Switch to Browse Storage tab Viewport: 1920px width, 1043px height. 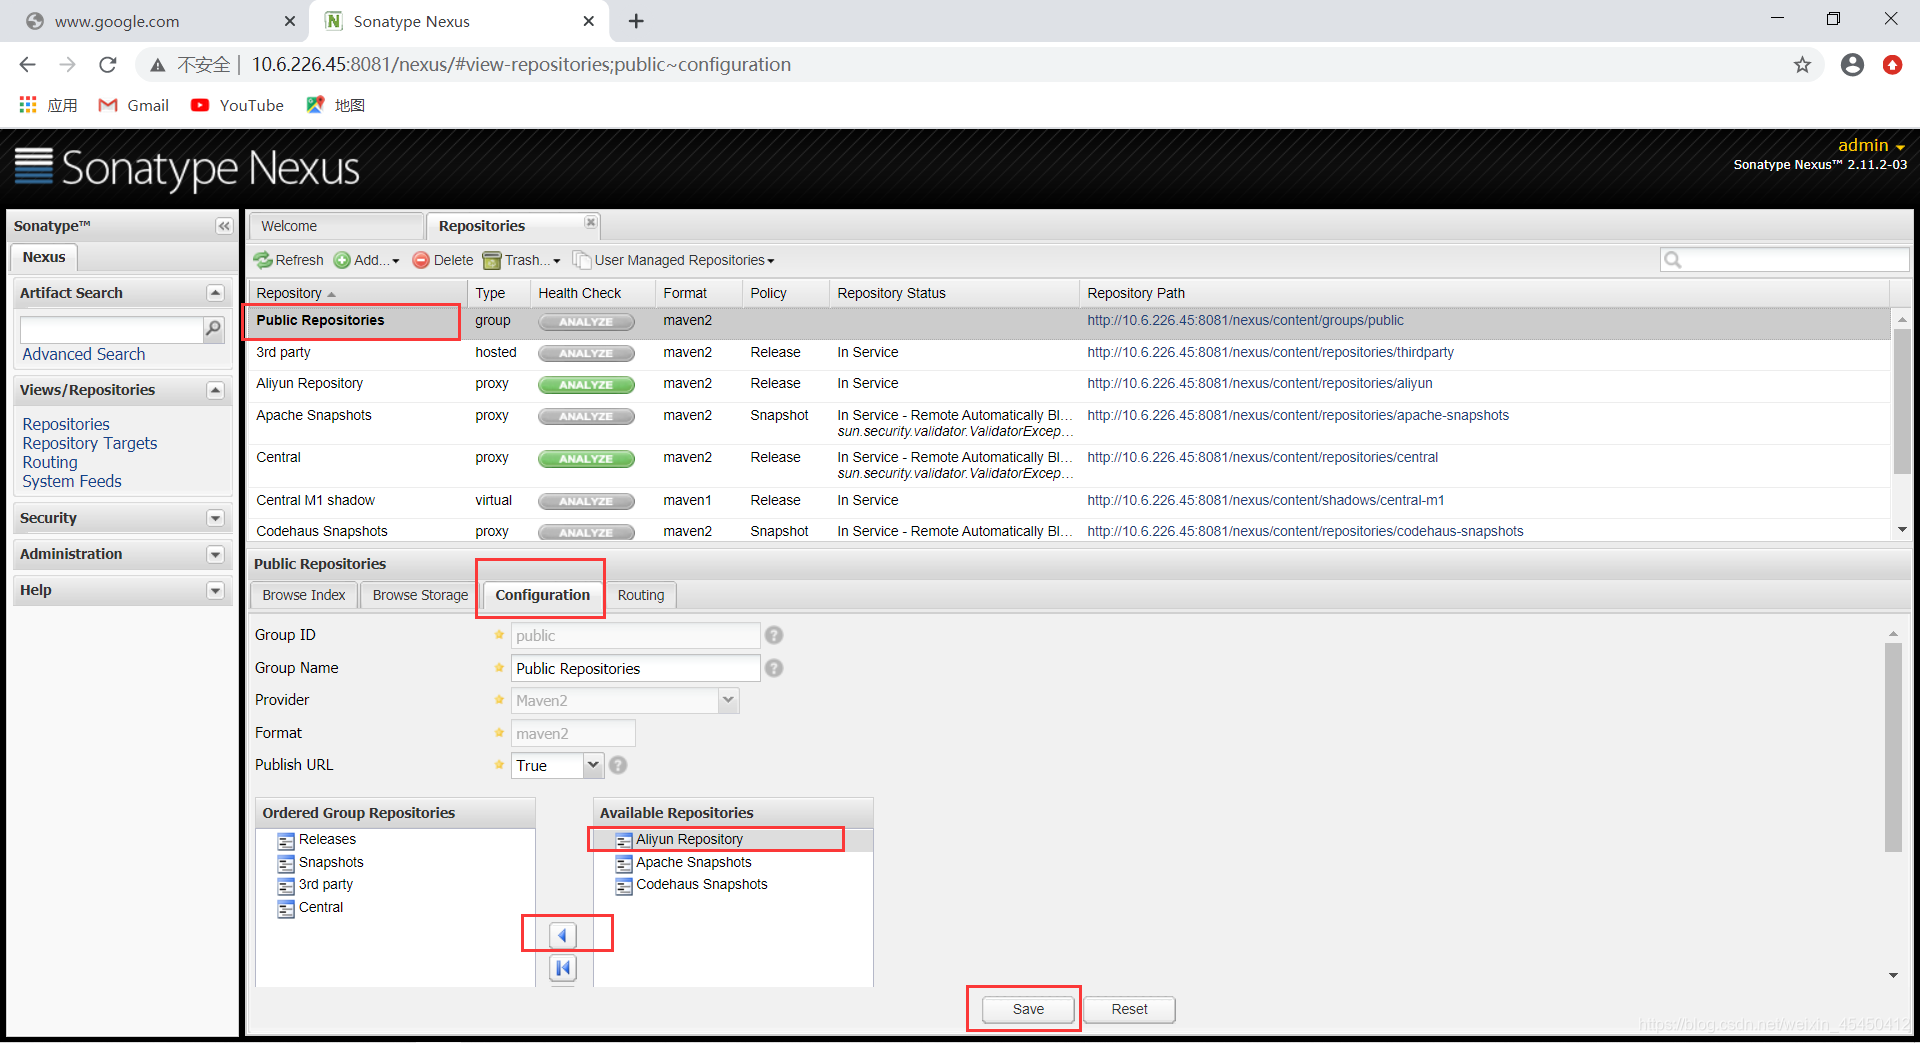point(420,595)
